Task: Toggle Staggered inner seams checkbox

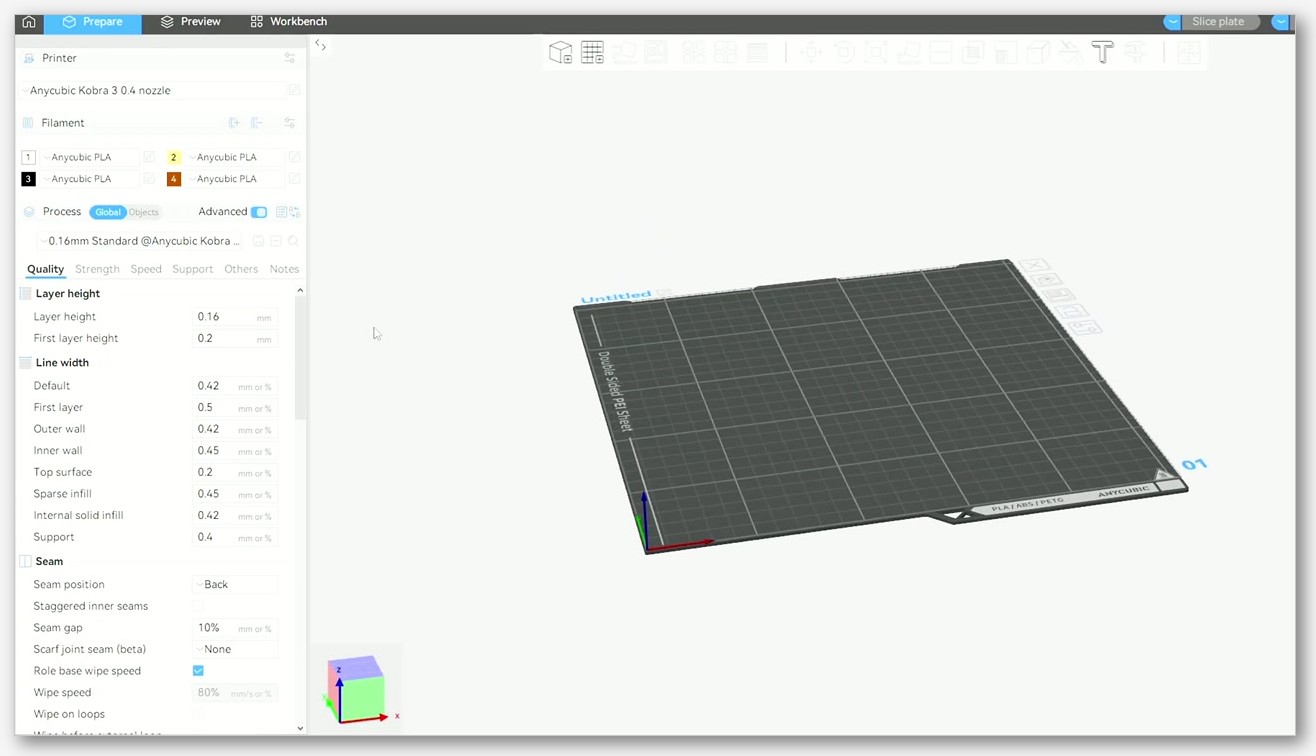Action: tap(198, 606)
